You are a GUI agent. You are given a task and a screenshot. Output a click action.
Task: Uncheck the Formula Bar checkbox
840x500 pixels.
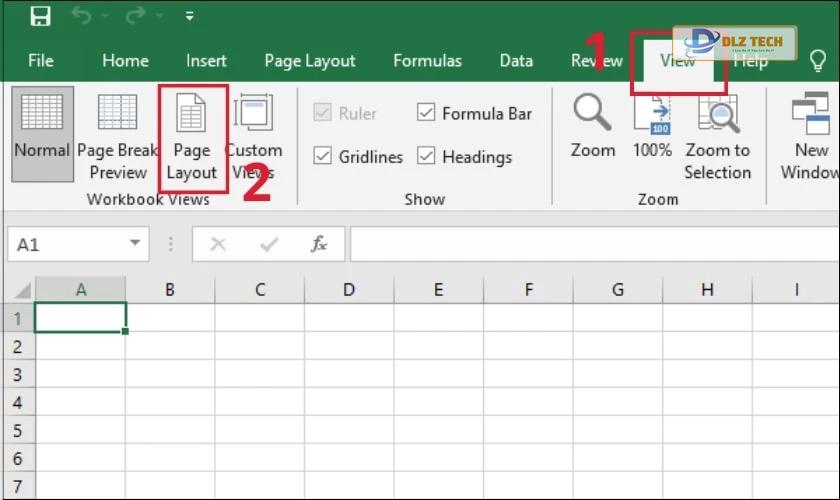[x=426, y=113]
